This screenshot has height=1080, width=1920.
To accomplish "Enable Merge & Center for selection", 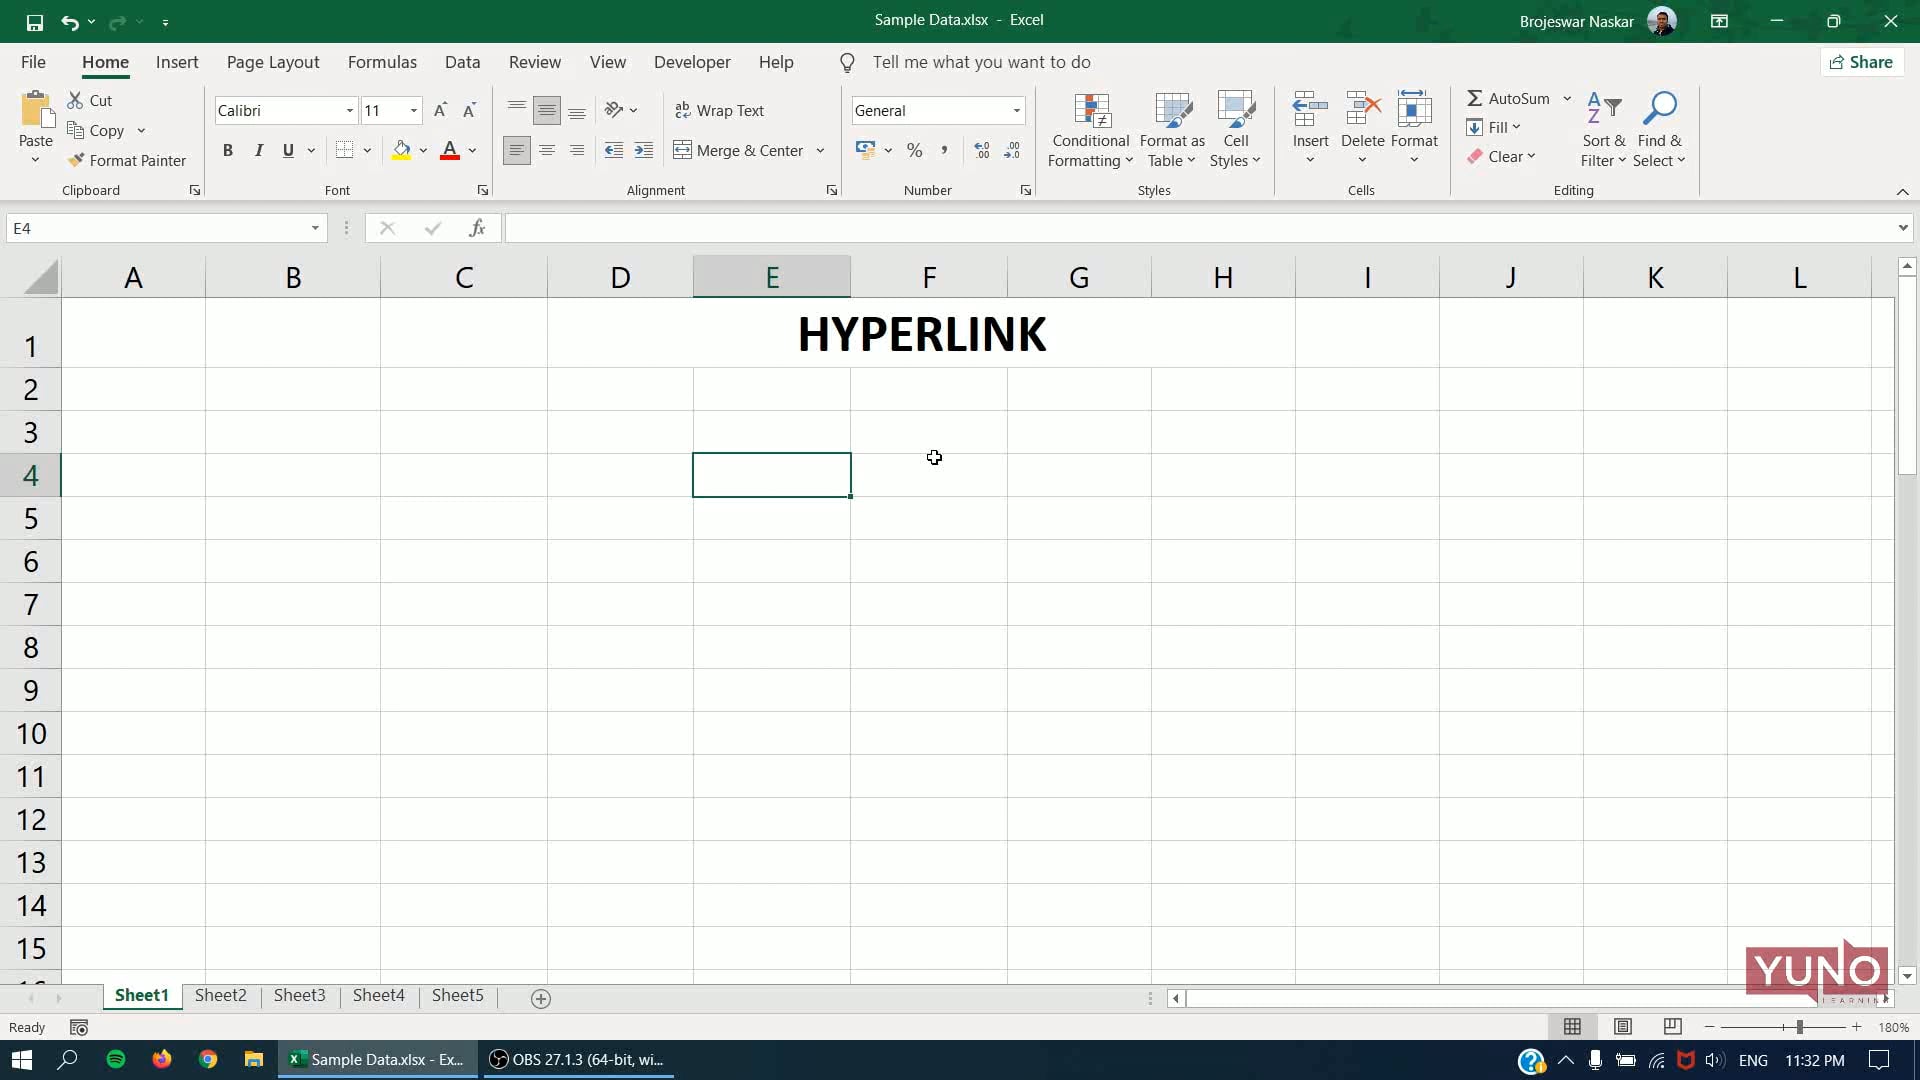I will point(740,150).
